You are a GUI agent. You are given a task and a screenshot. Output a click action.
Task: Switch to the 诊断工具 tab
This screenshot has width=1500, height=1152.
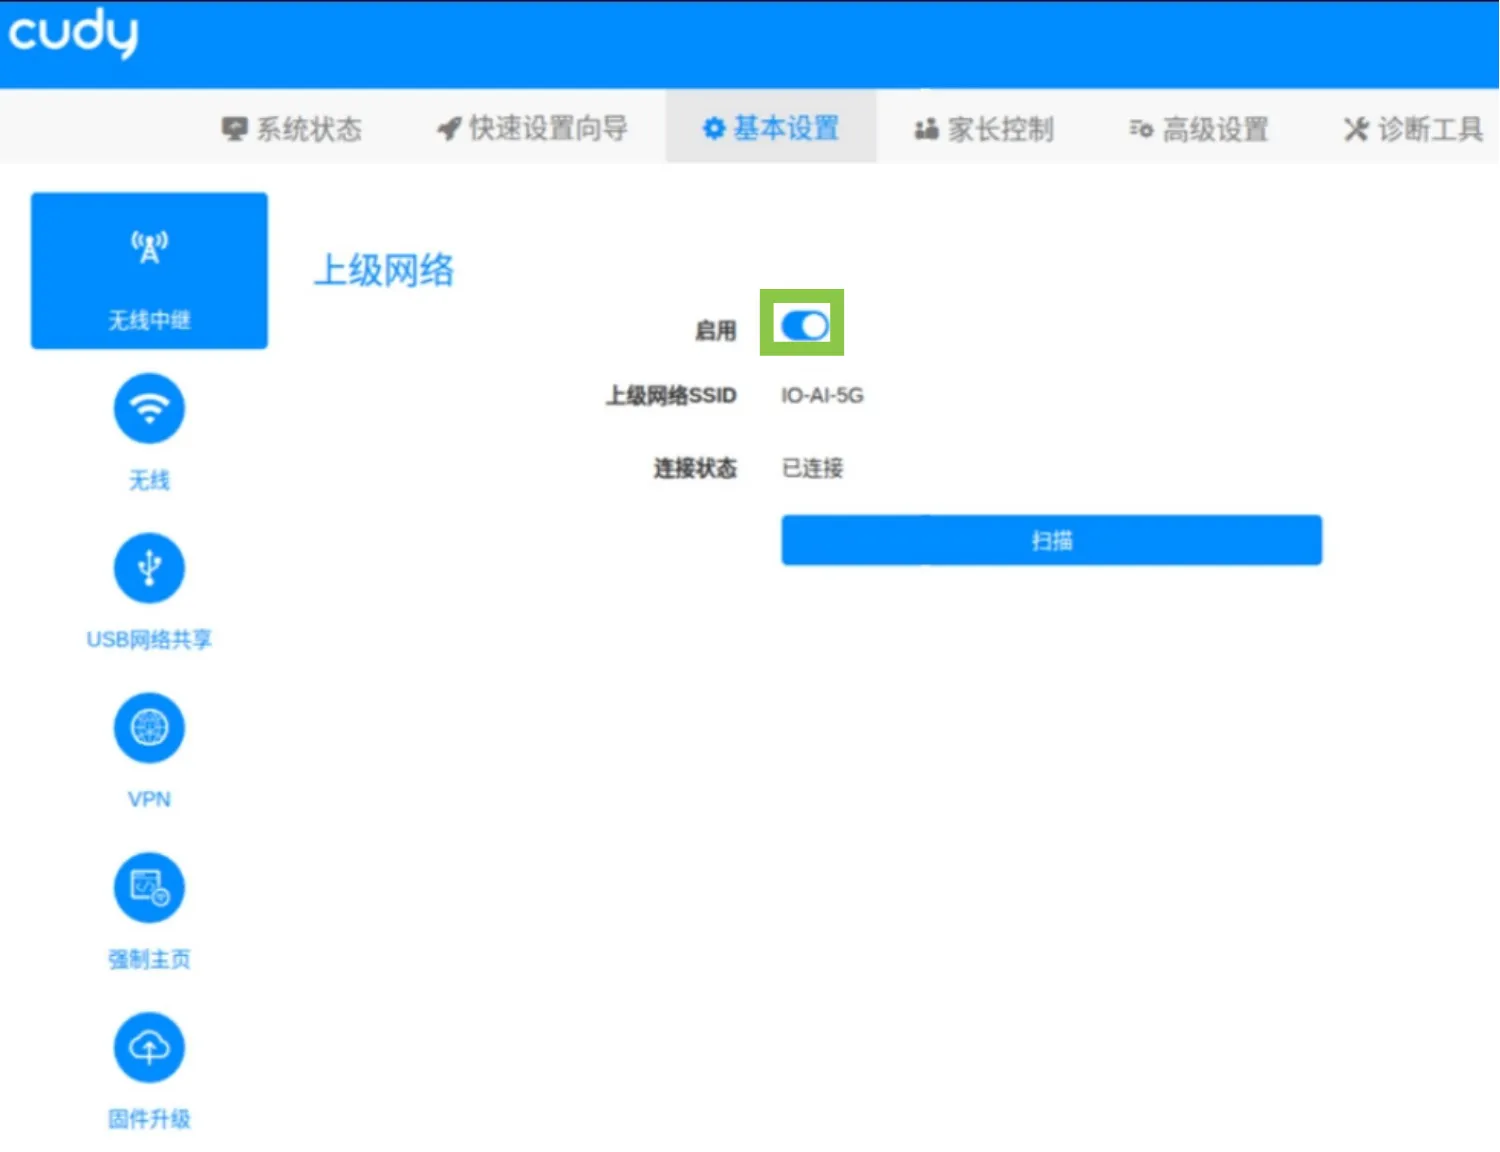pyautogui.click(x=1413, y=129)
